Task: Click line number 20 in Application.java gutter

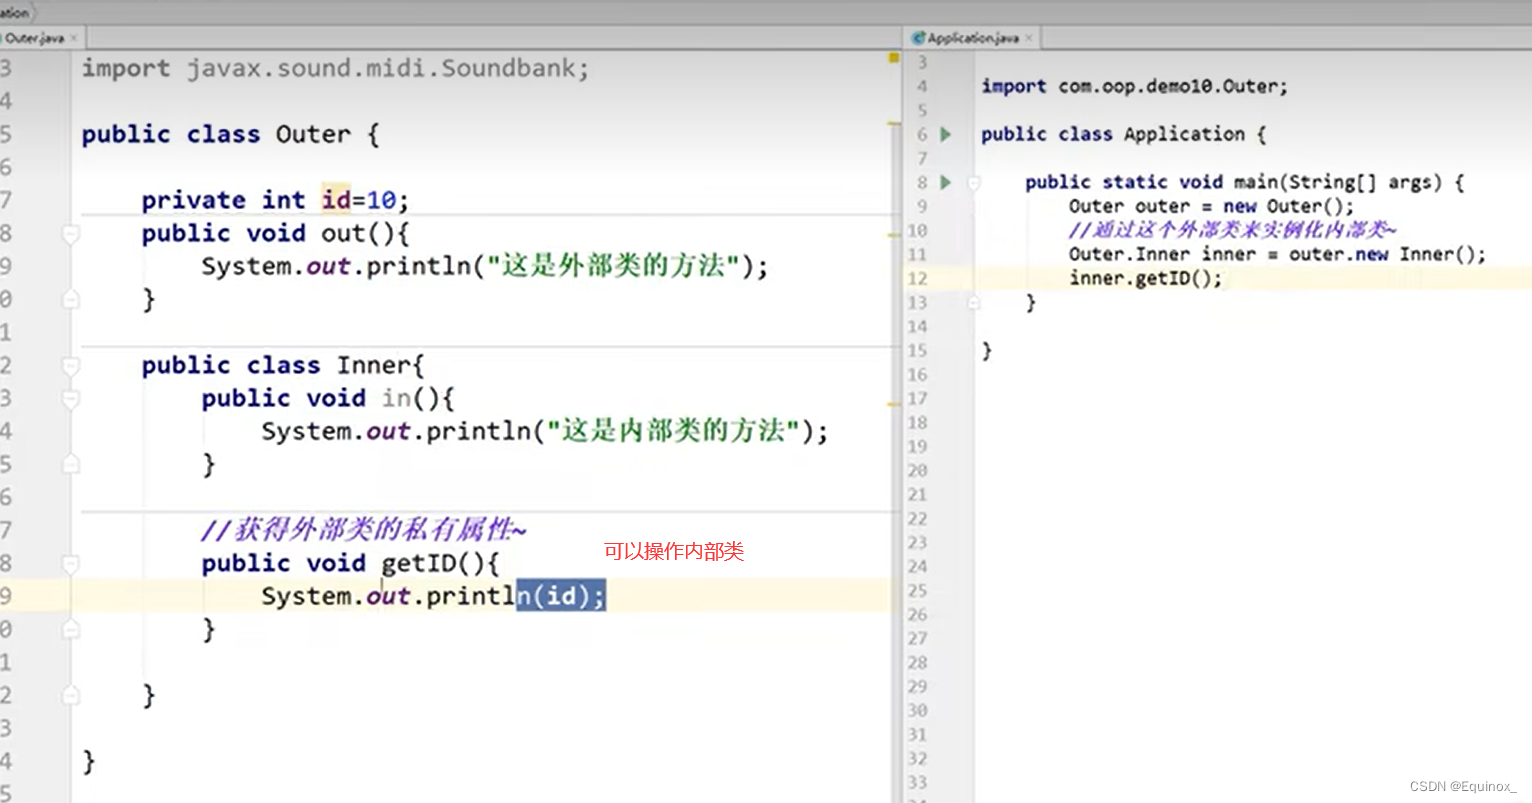Action: [x=917, y=470]
